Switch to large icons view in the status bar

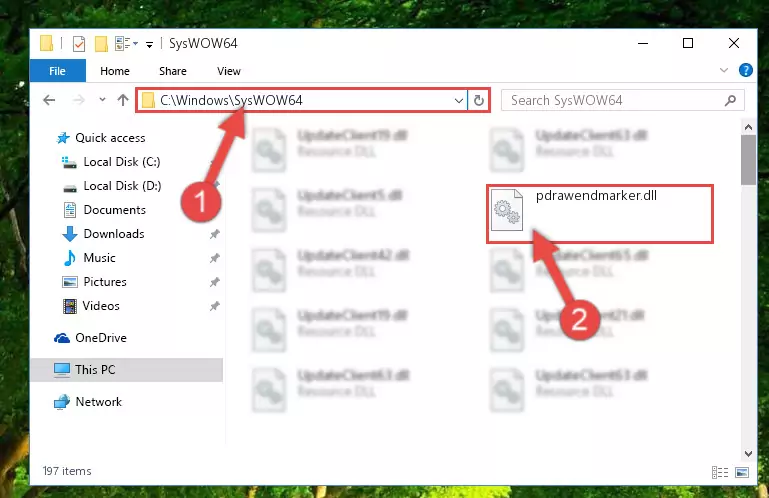click(x=742, y=472)
